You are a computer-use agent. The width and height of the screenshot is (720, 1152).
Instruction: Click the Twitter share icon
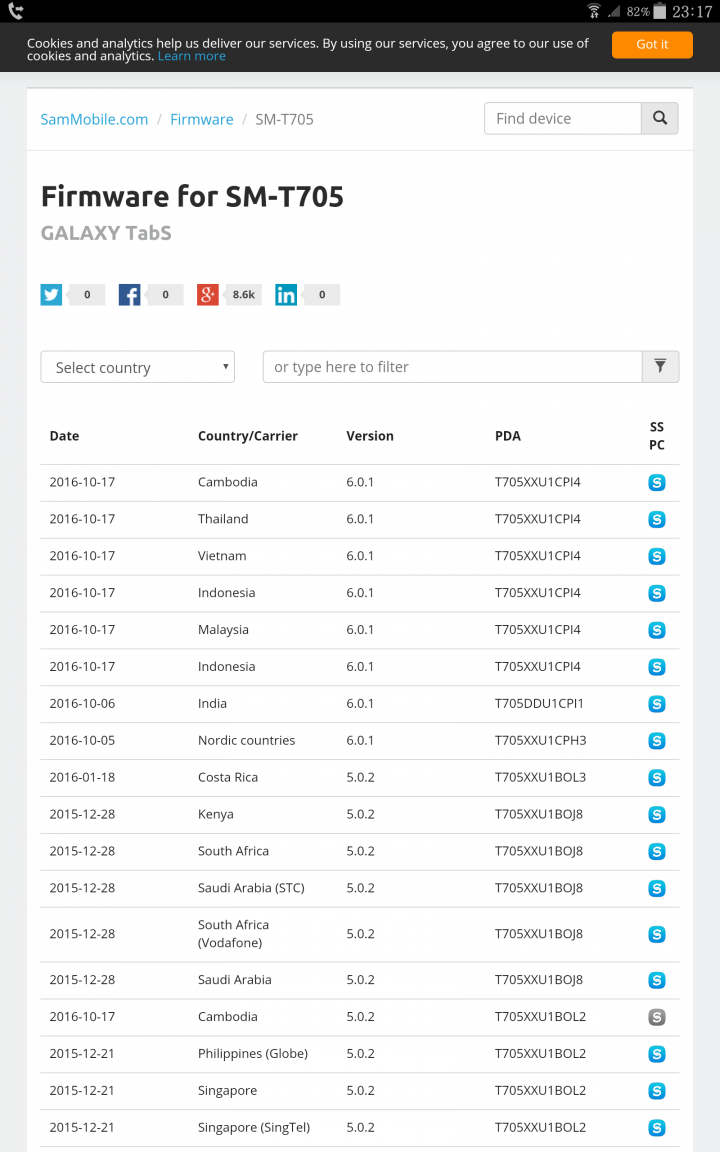(x=51, y=295)
